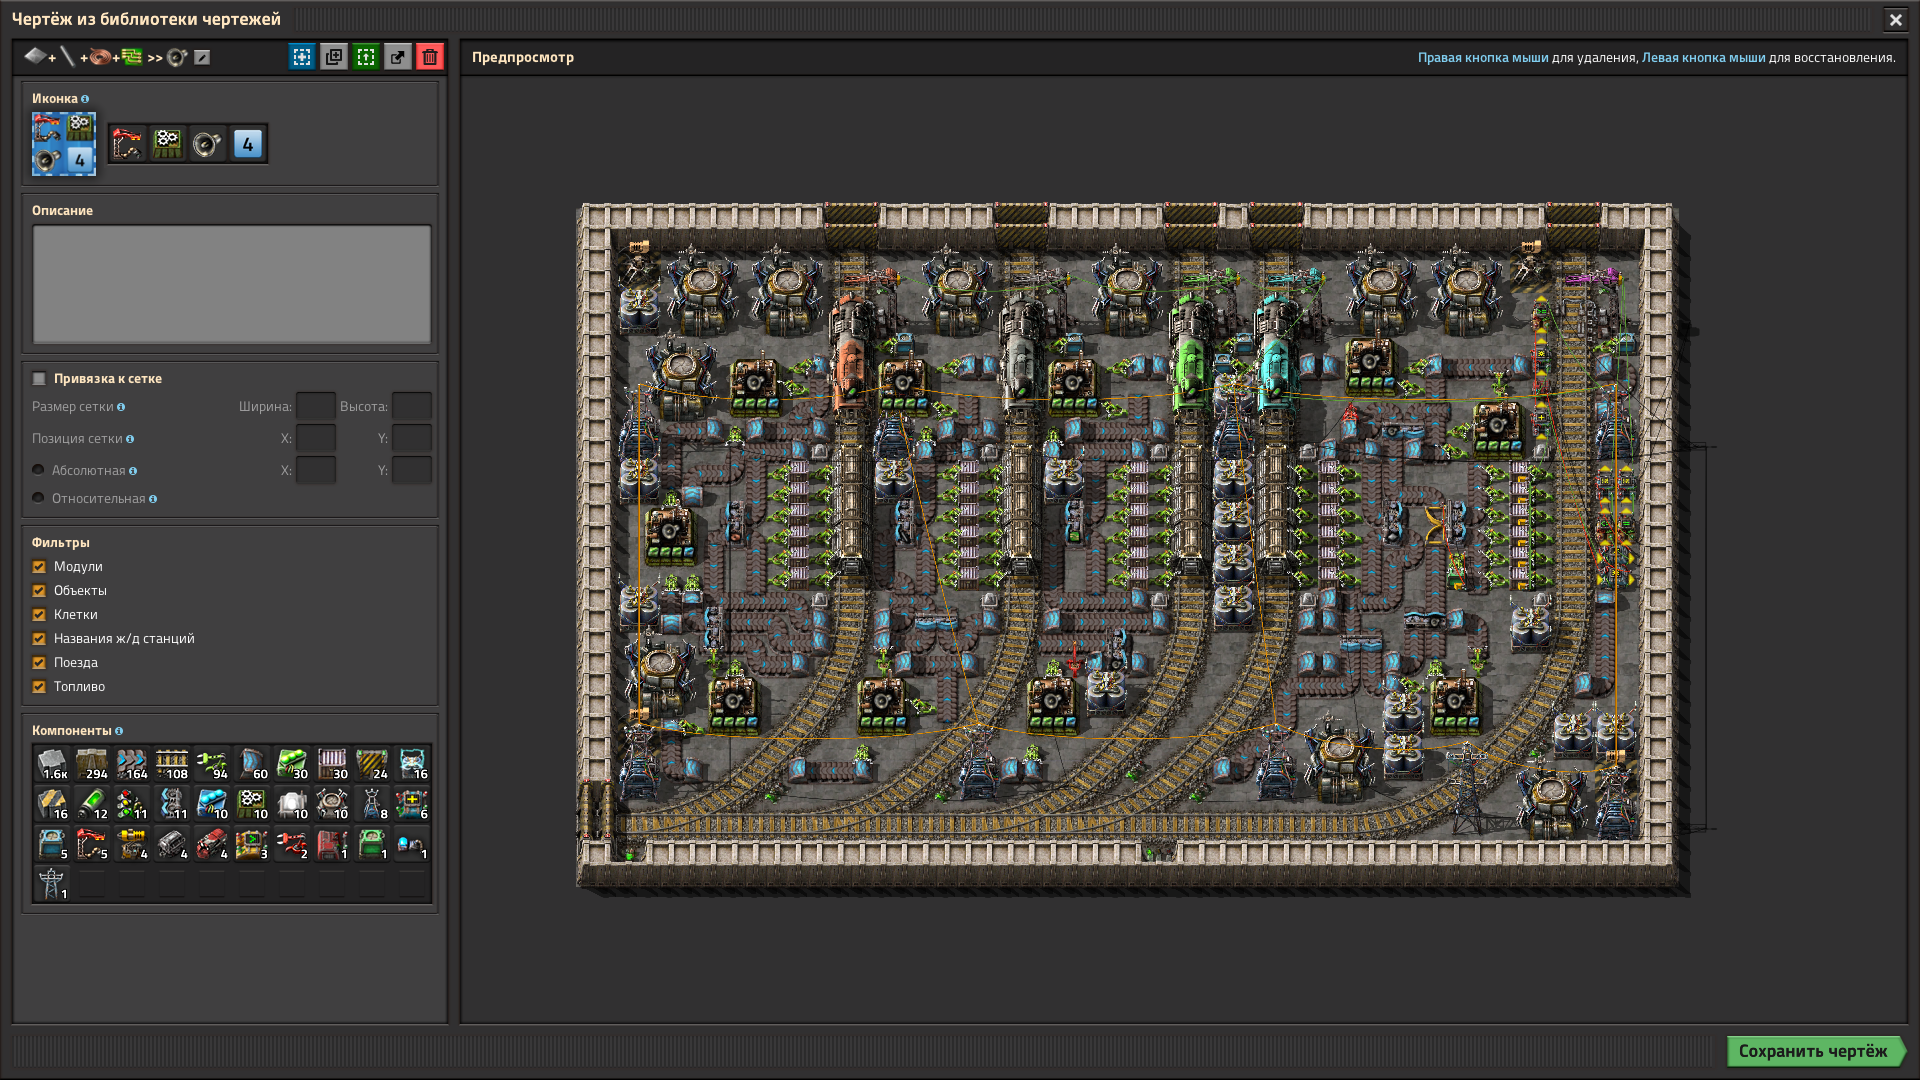Image resolution: width=1920 pixels, height=1080 pixels.
Task: Click the pencil edit-name icon
Action: pos(202,58)
